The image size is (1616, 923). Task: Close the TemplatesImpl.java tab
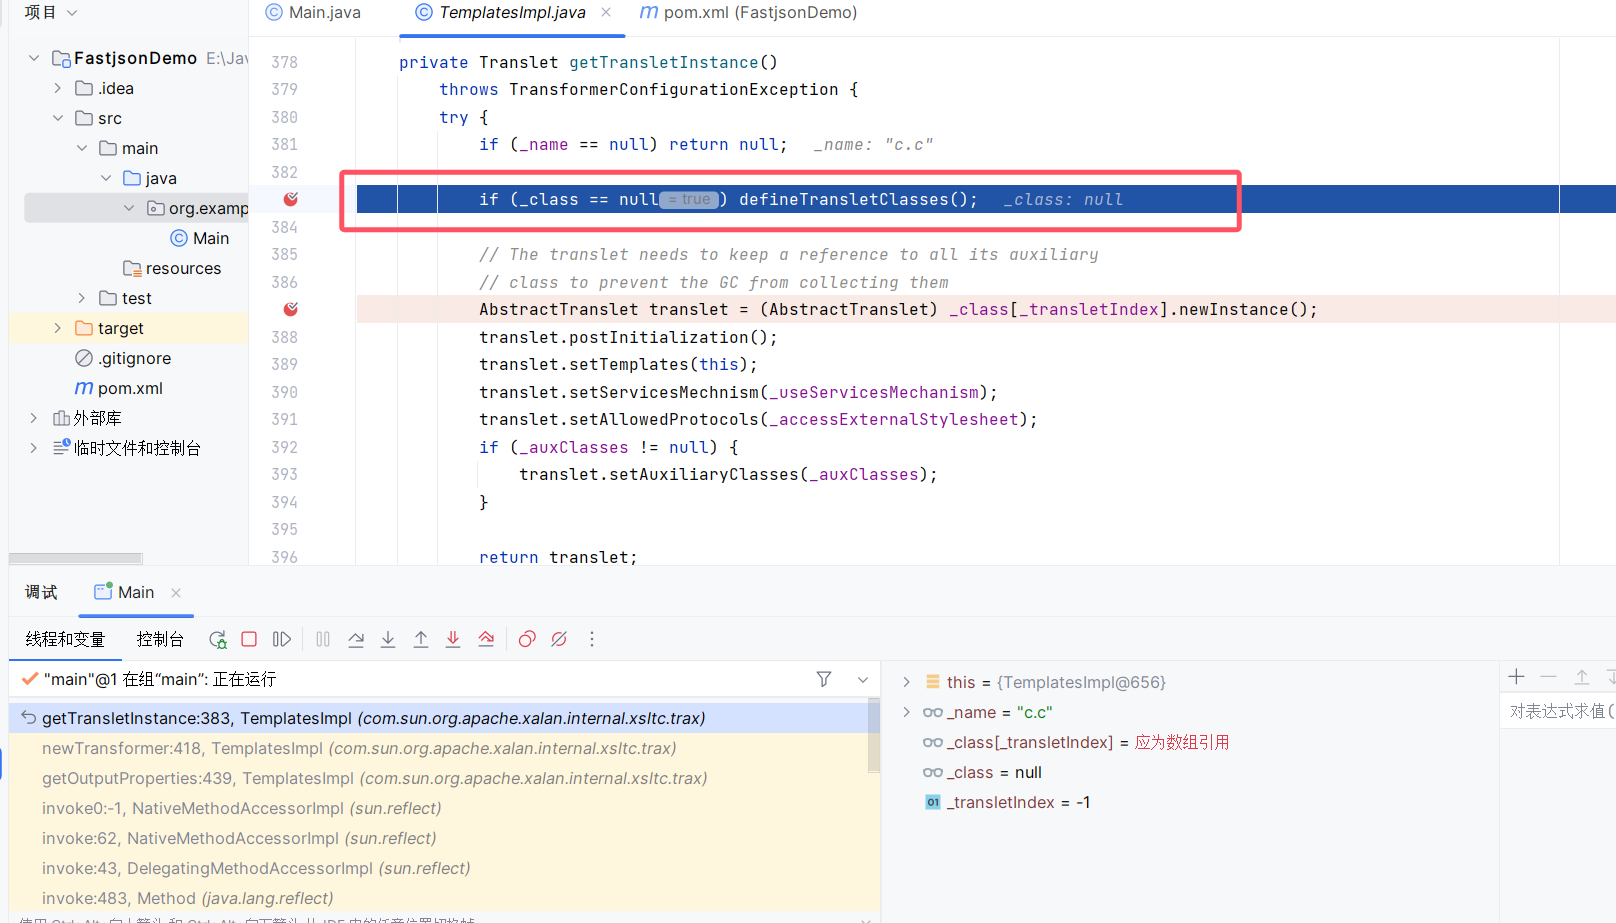tap(606, 12)
